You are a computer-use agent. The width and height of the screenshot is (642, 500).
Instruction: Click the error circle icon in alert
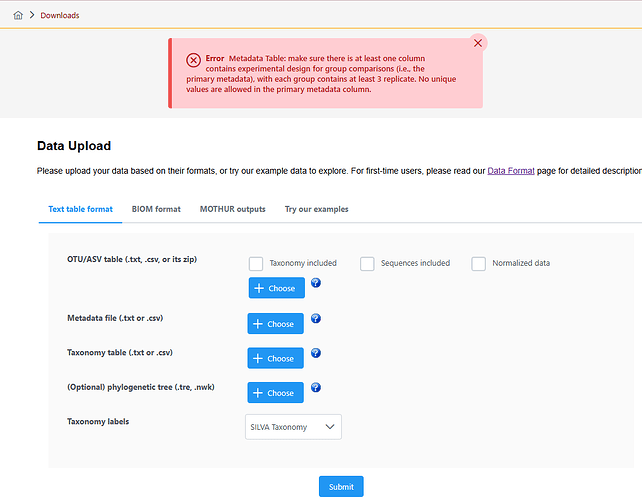pyautogui.click(x=194, y=60)
